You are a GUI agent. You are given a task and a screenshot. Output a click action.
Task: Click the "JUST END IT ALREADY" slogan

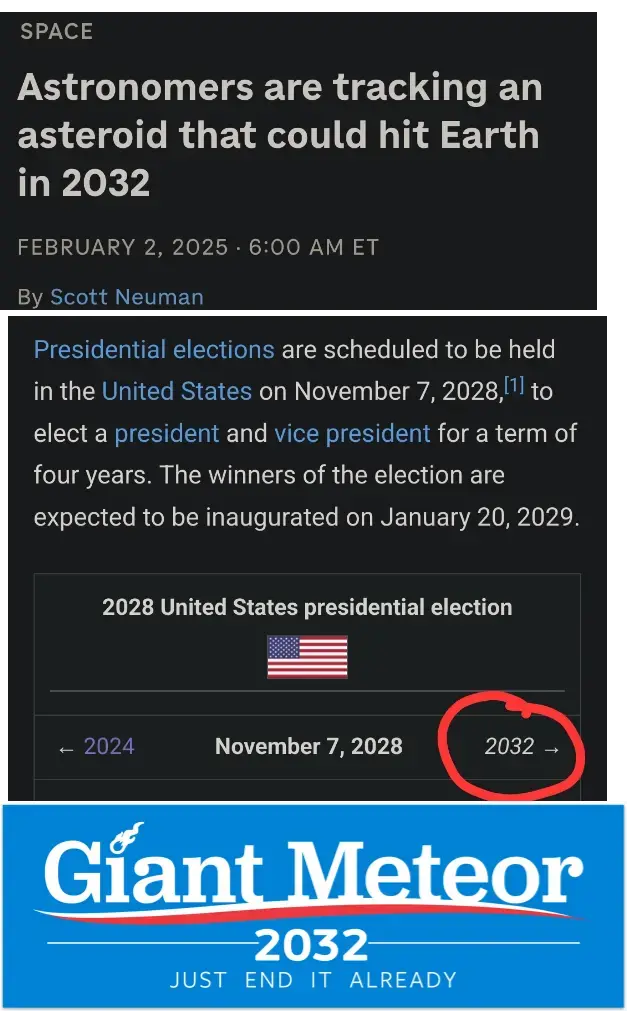(313, 980)
